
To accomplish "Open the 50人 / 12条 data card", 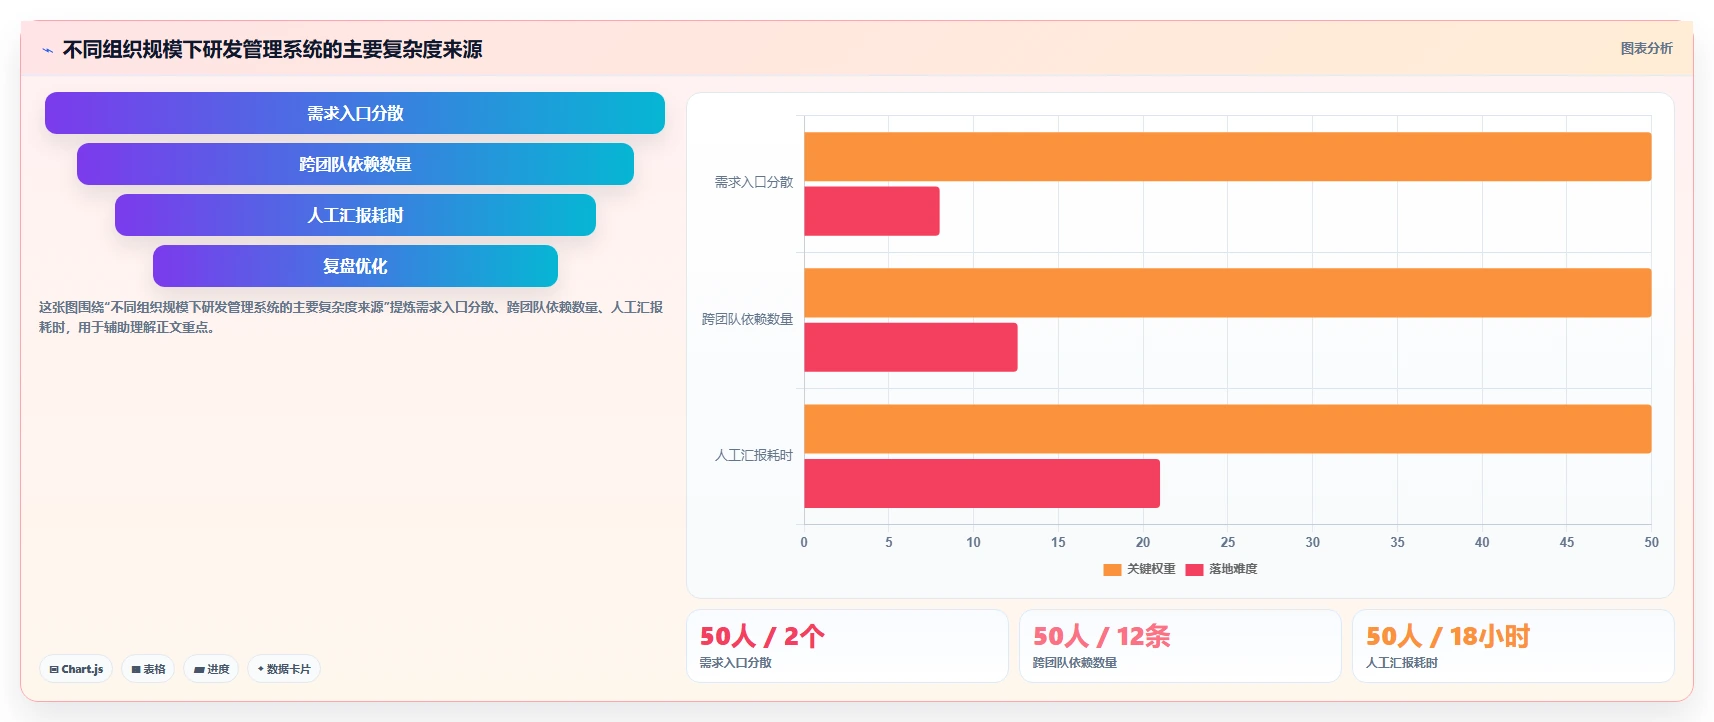I will [x=1180, y=646].
